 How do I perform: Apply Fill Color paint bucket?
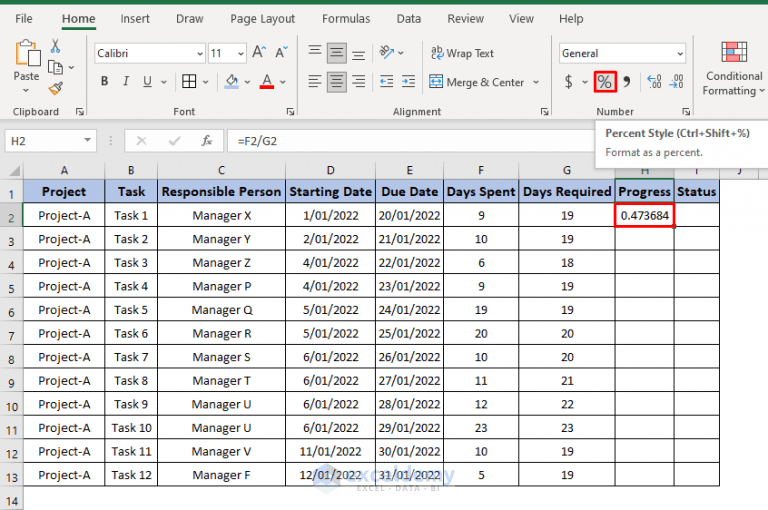point(232,81)
